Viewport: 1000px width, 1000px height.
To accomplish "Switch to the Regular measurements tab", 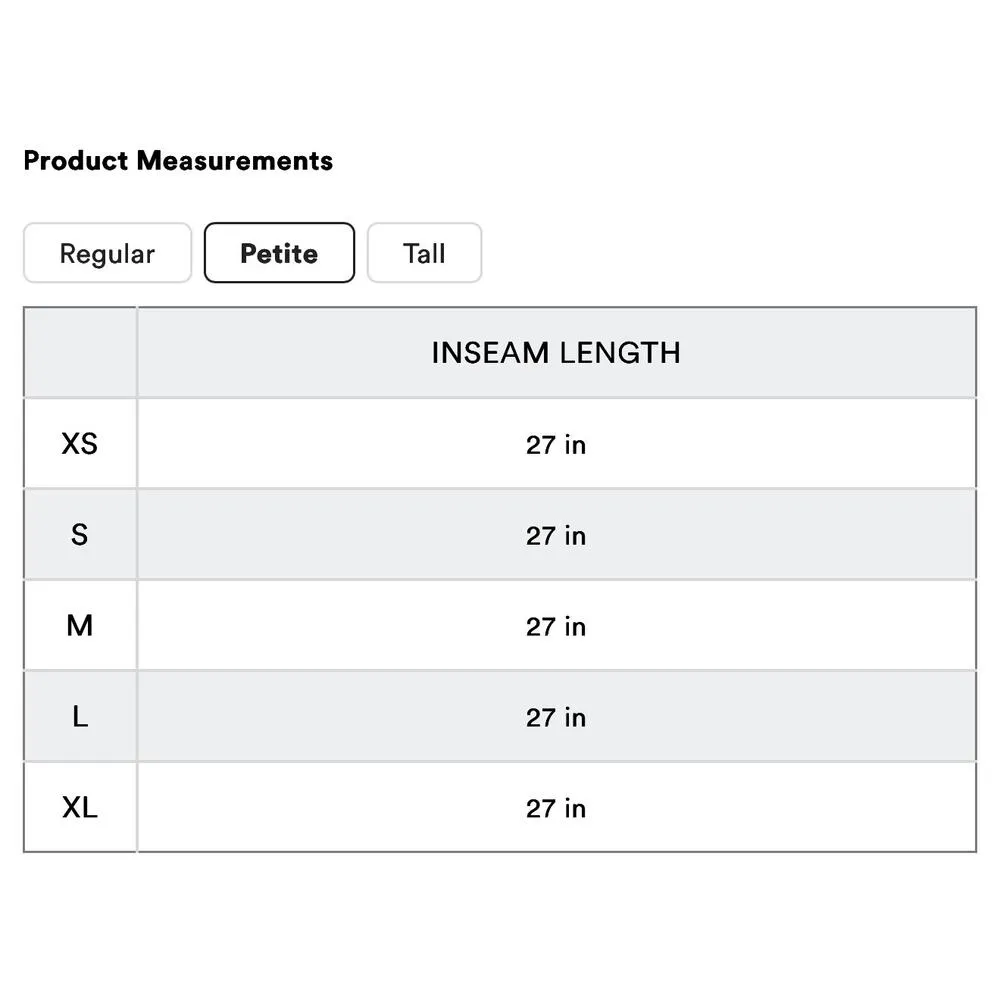I will coord(107,253).
